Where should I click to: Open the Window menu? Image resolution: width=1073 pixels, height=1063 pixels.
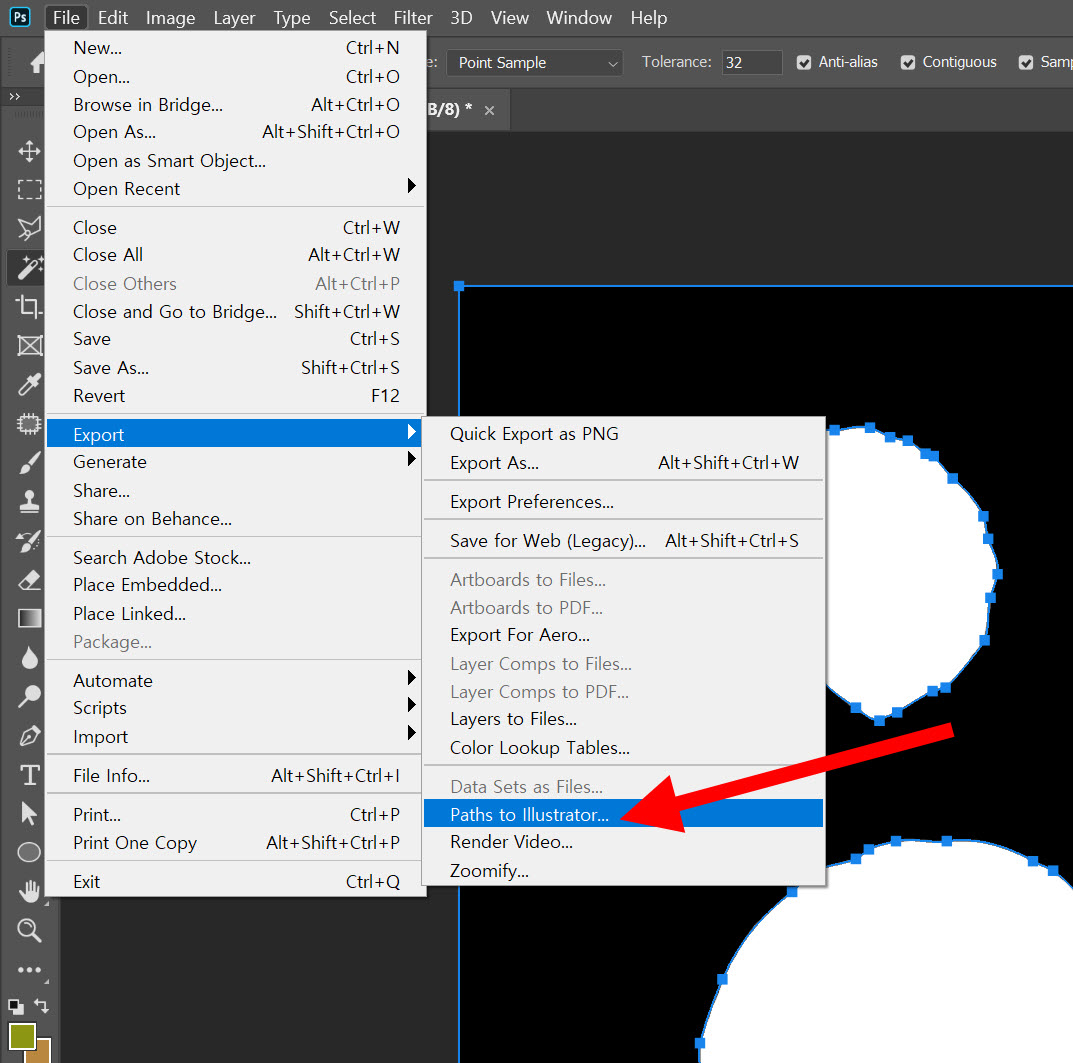[x=579, y=18]
